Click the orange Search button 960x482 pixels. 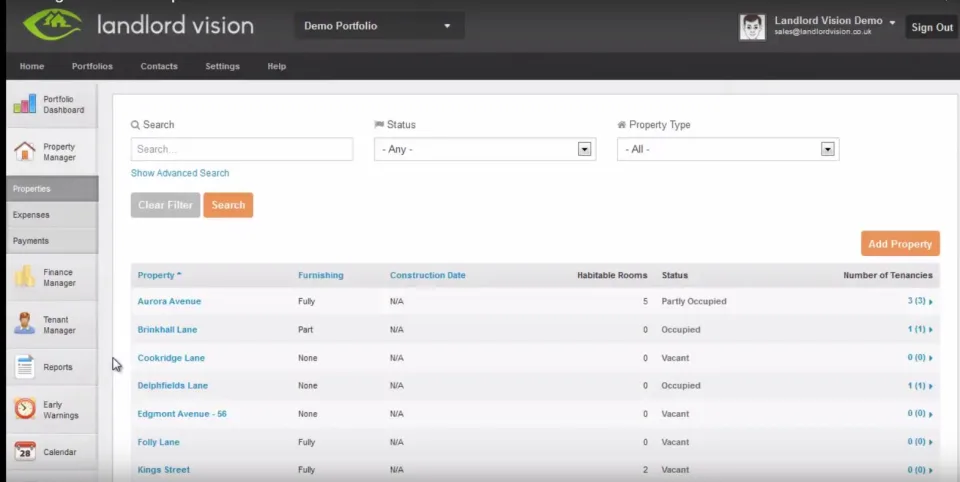click(228, 205)
